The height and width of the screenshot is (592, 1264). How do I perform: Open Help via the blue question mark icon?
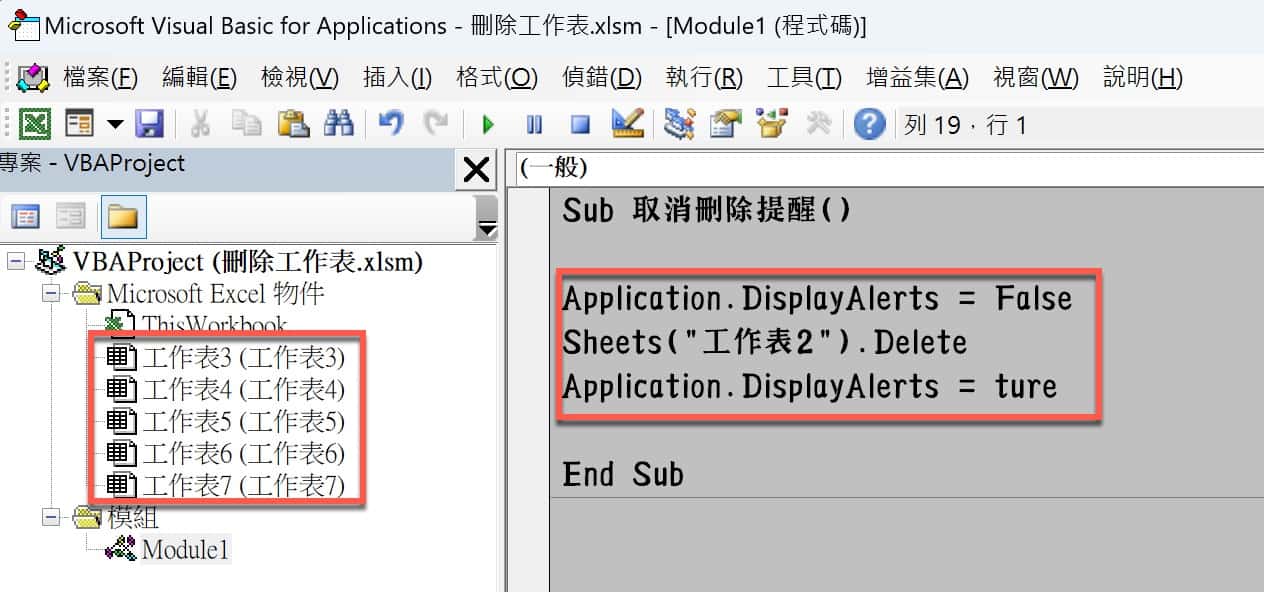tap(869, 124)
